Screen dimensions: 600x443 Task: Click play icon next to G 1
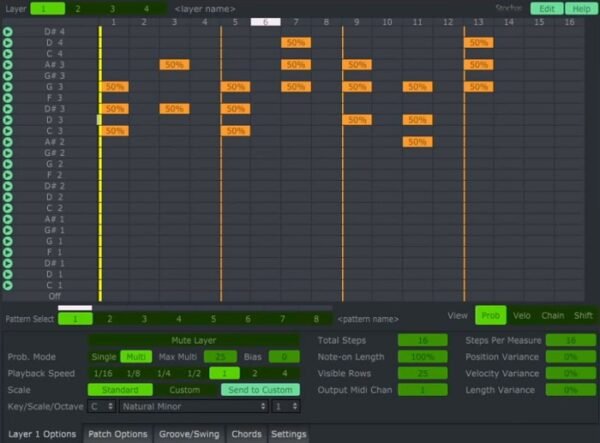(8, 241)
